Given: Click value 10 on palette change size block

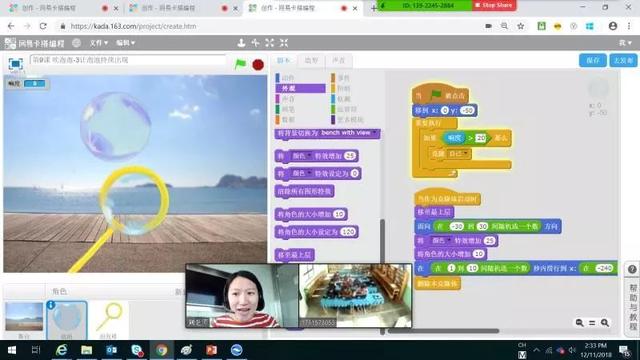Looking at the screenshot, I should coord(339,214).
